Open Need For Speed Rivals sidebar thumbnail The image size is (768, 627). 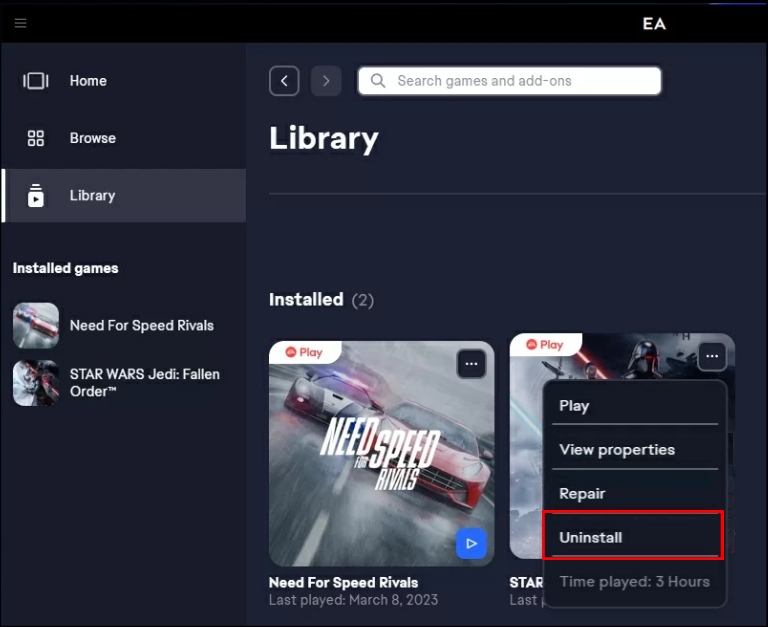pyautogui.click(x=36, y=325)
